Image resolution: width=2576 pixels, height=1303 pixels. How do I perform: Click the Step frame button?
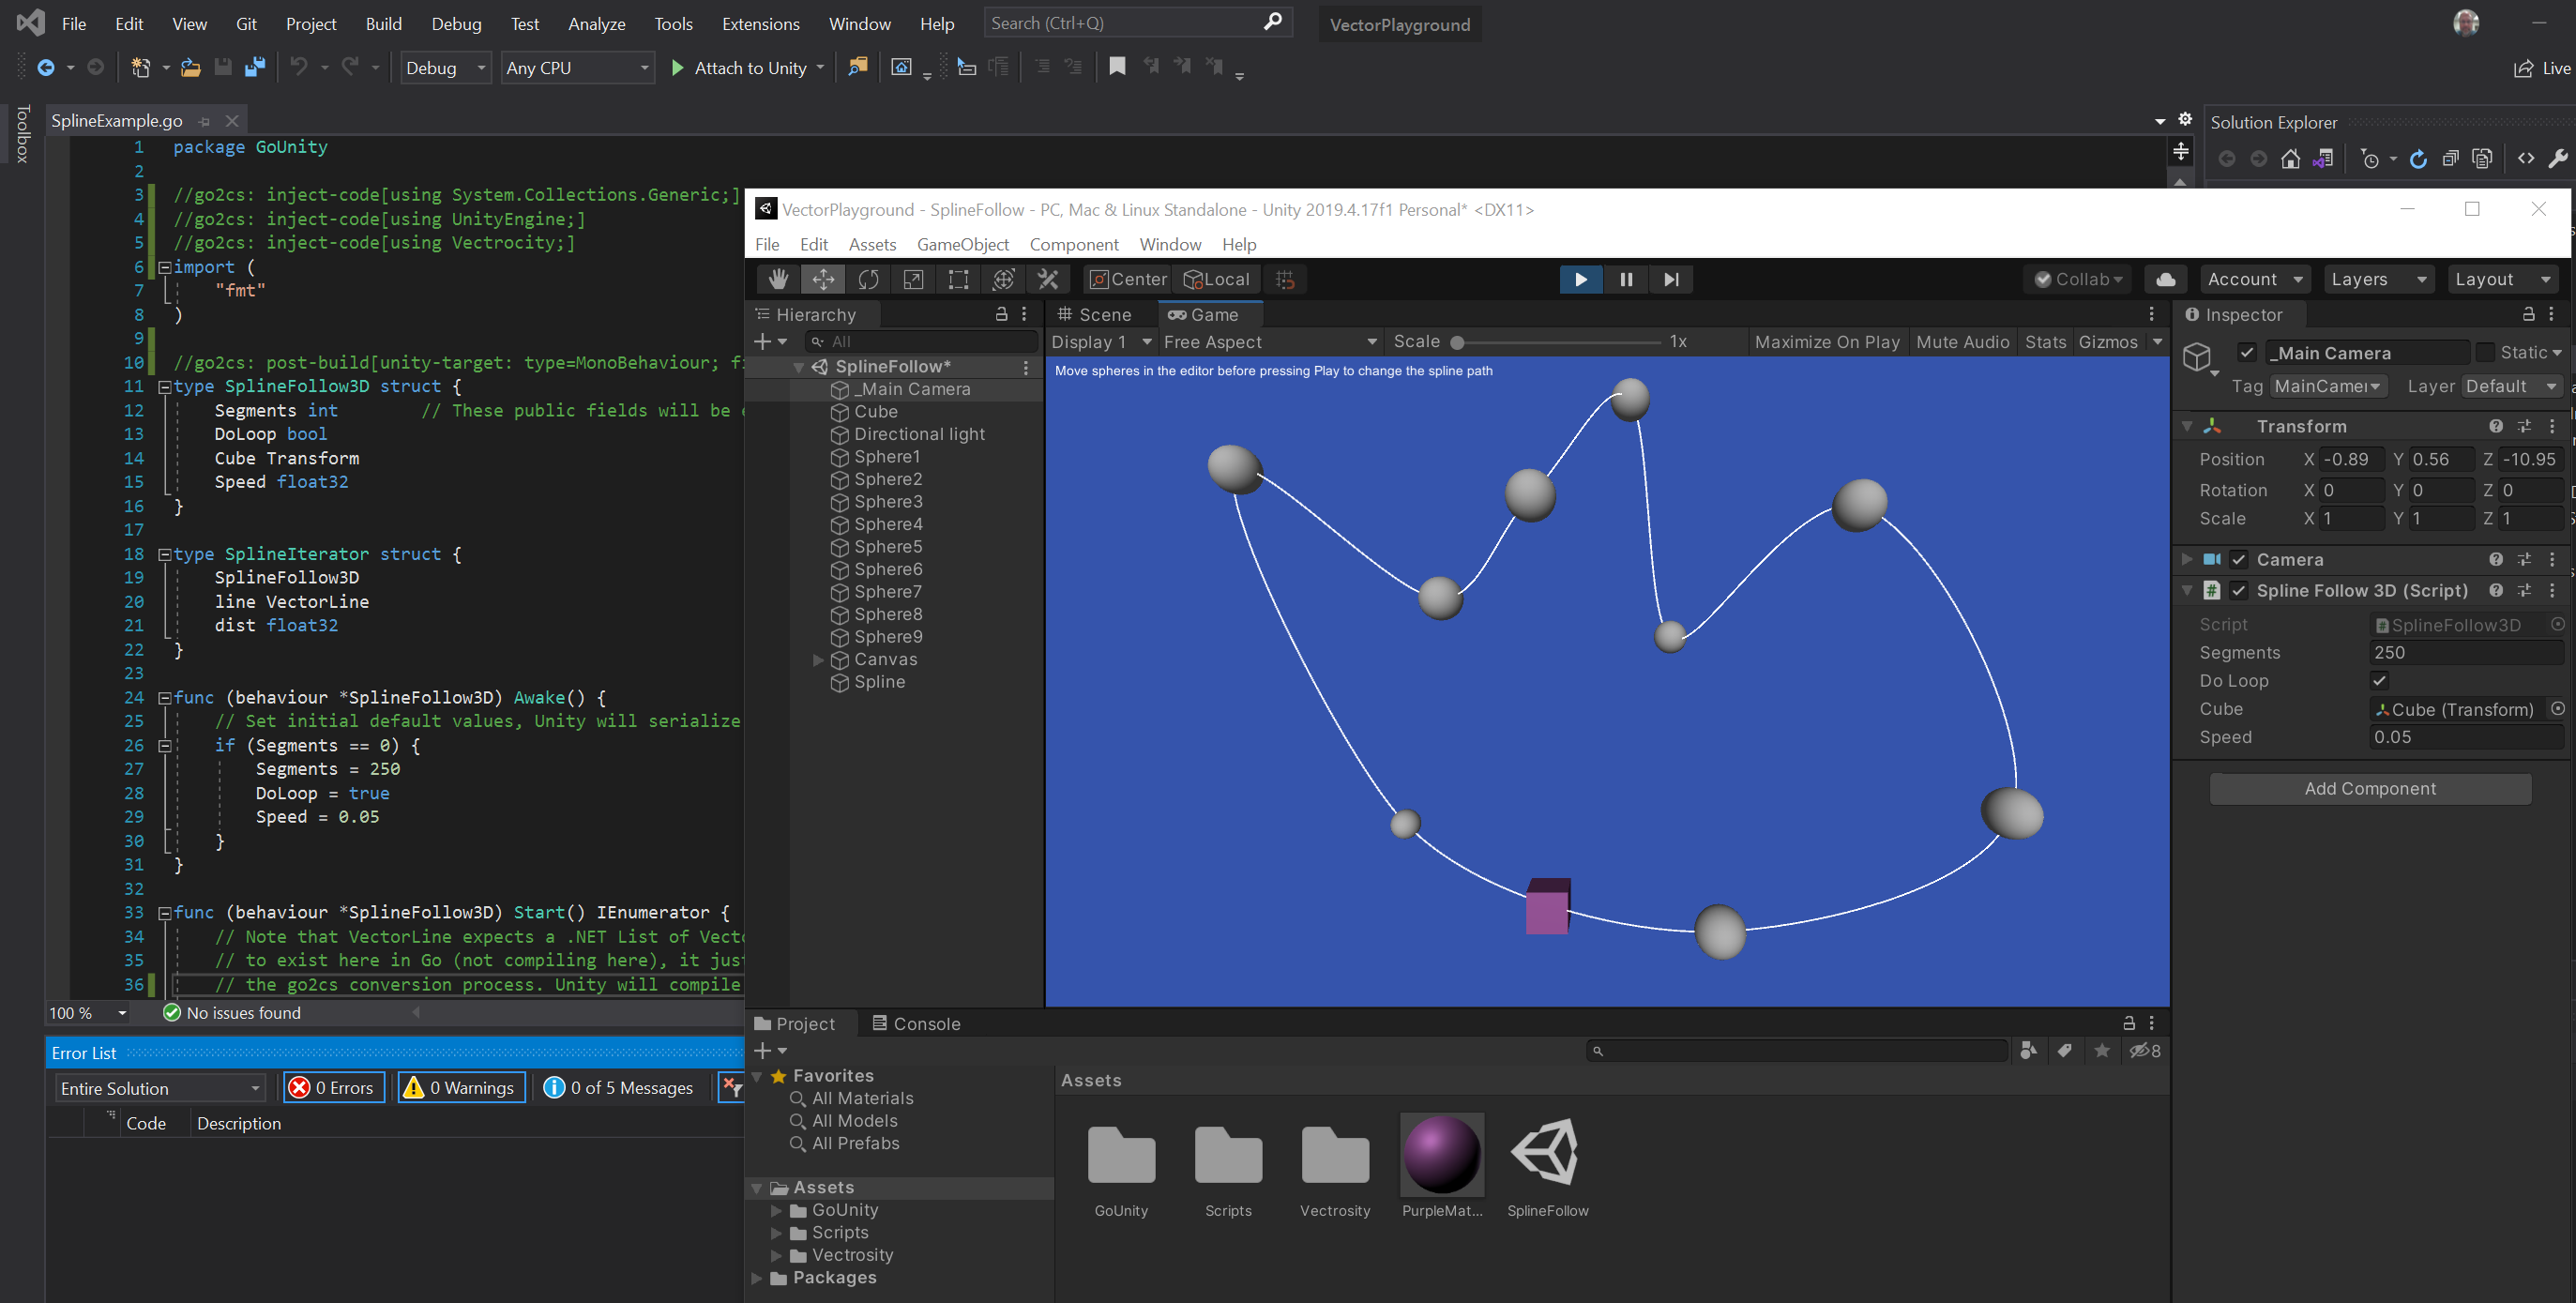1671,279
